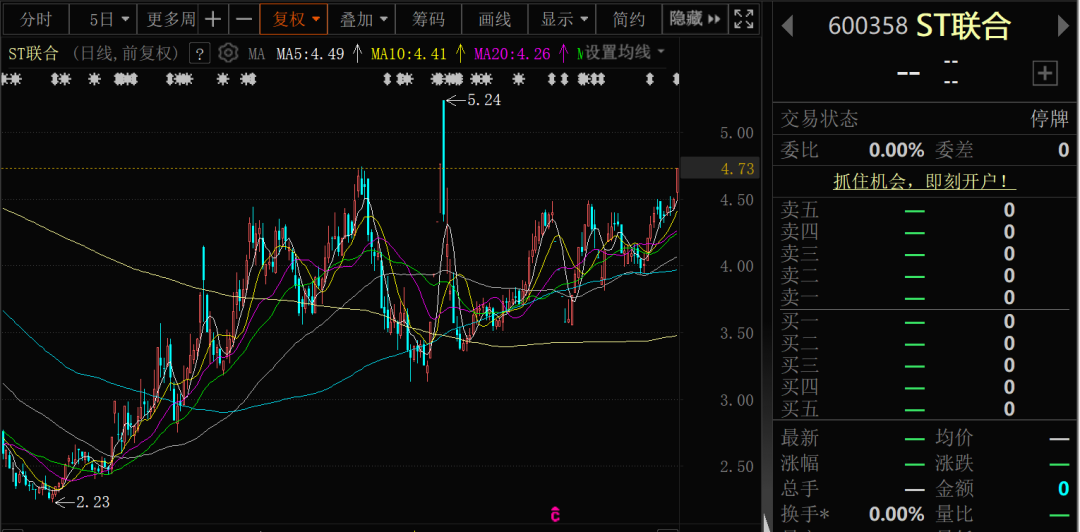Open moving average settings gear icon
This screenshot has height=532, width=1080.
pos(228,53)
